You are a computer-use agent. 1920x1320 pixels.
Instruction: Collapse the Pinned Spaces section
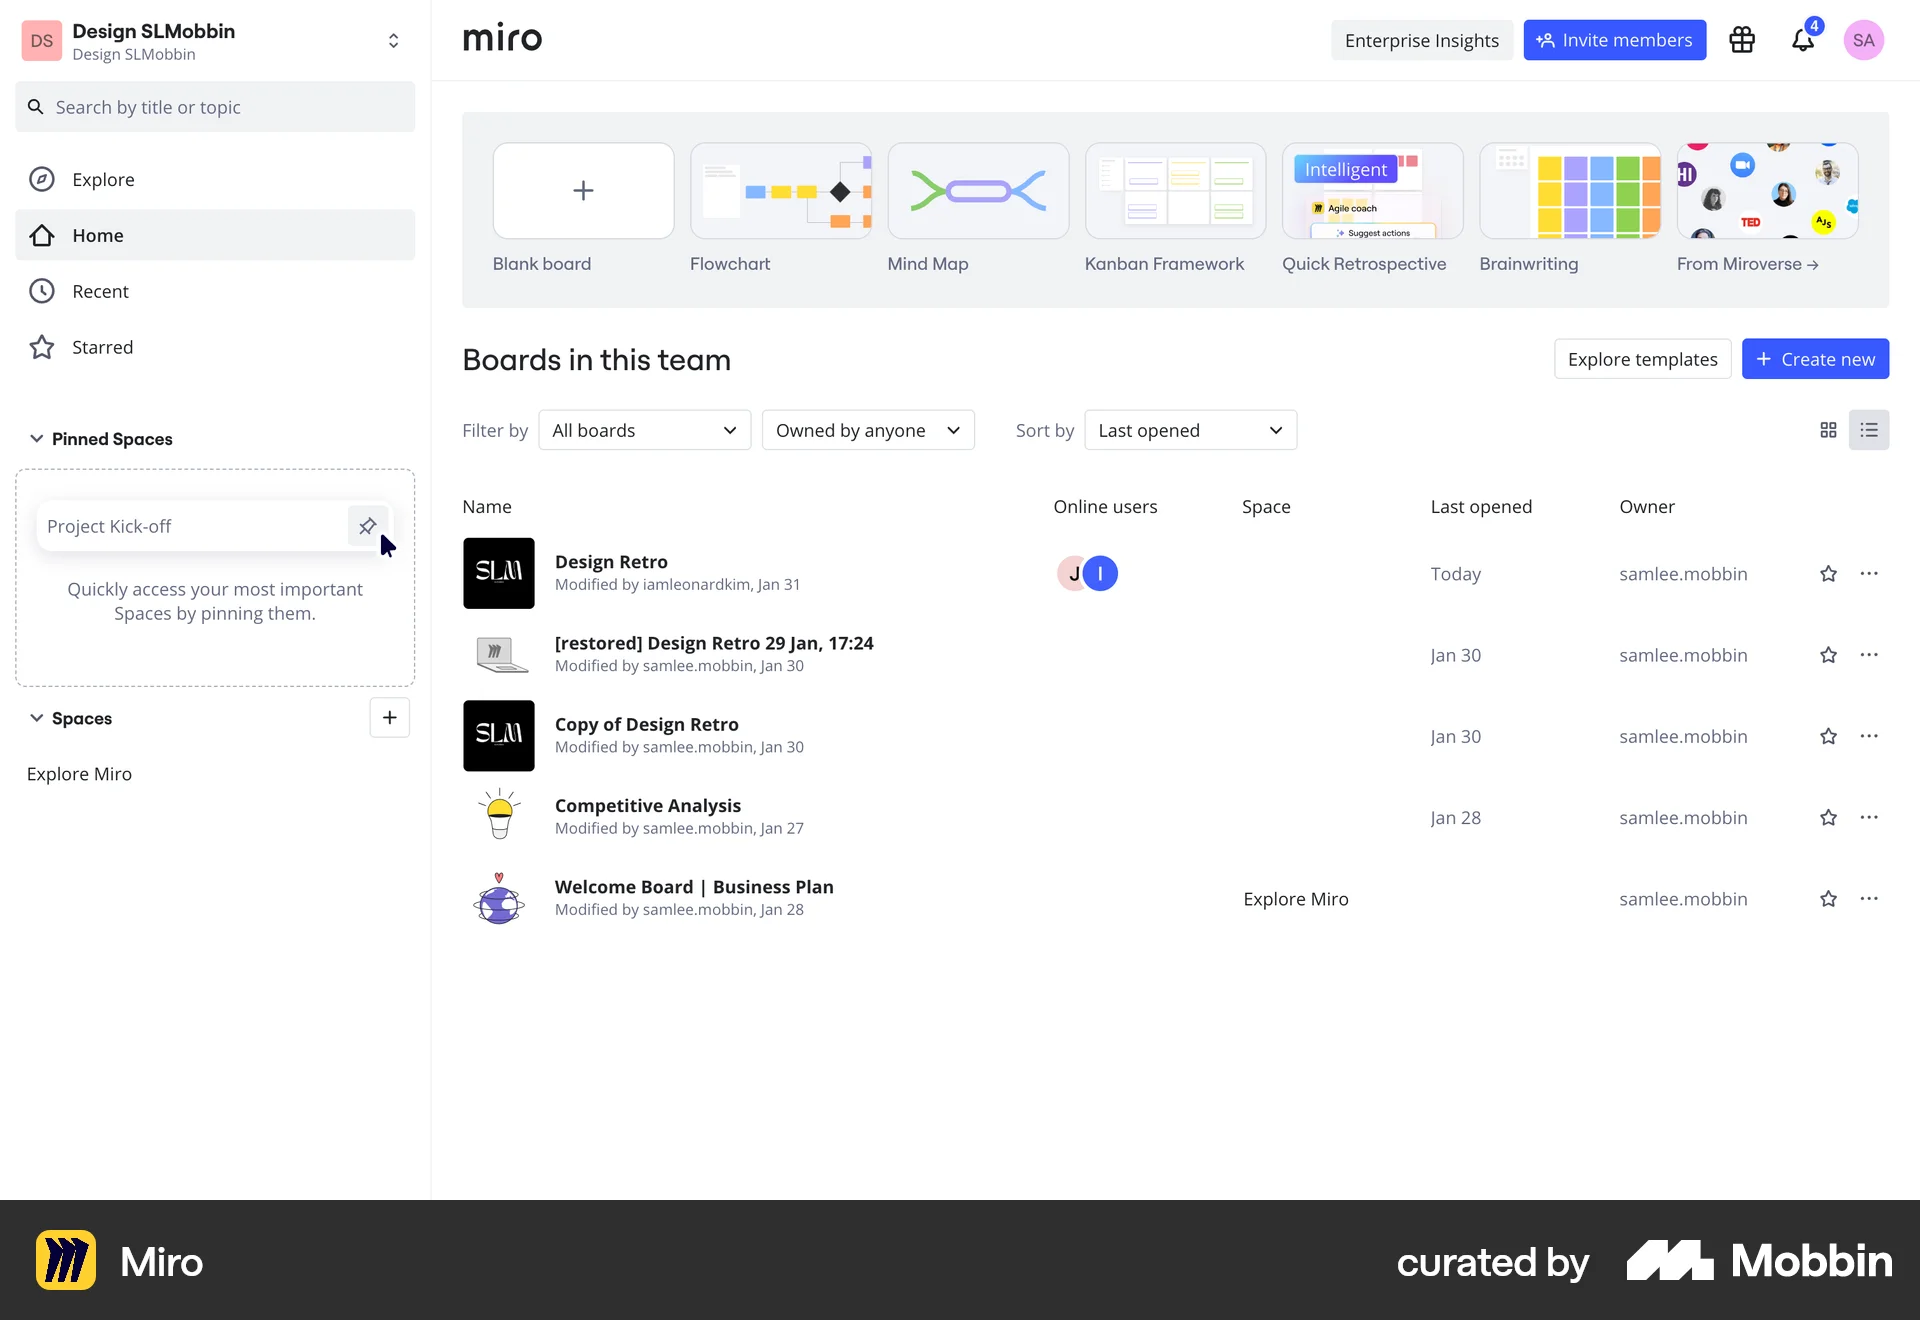click(36, 438)
